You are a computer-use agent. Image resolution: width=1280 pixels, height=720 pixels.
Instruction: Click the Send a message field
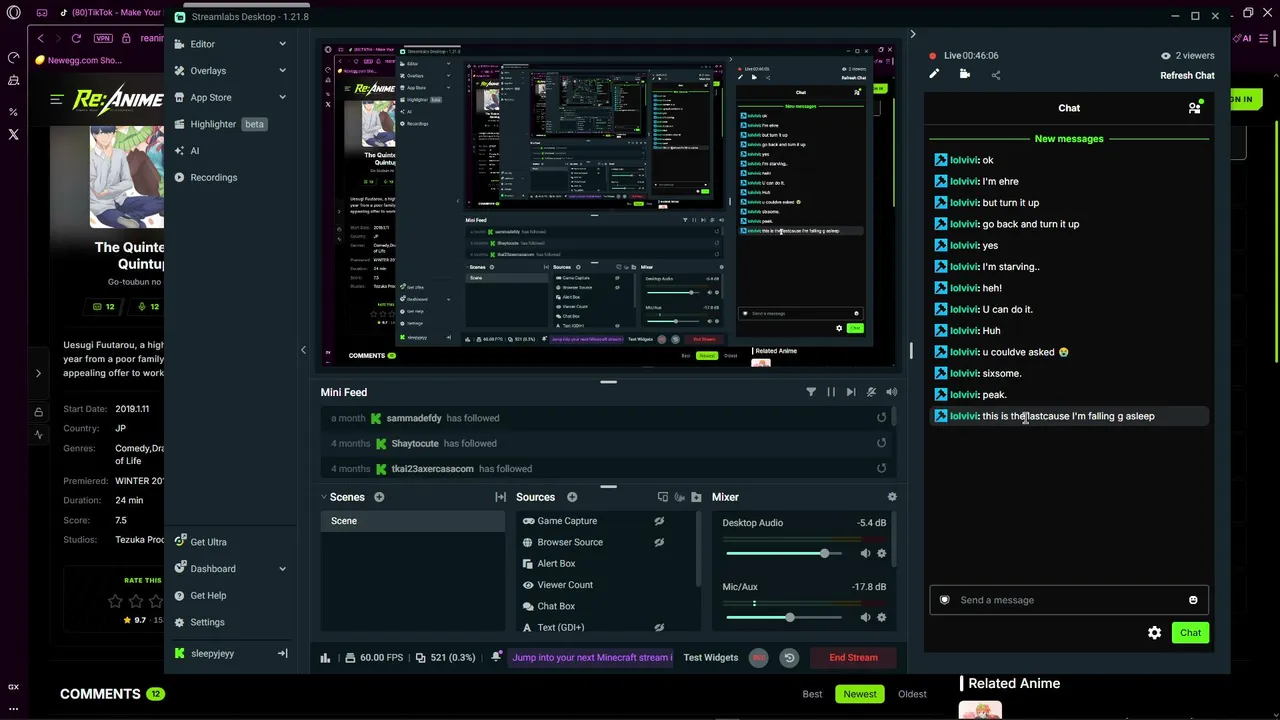[1069, 600]
